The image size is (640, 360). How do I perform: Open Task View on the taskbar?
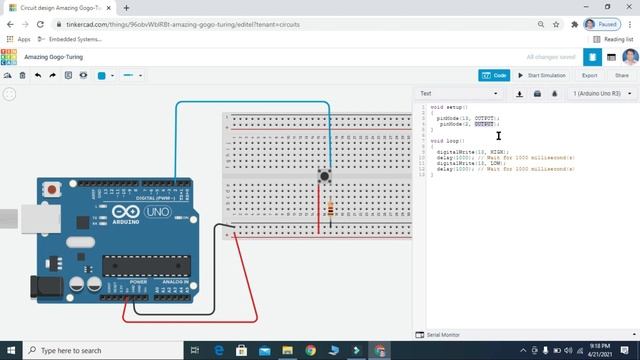[x=195, y=351]
